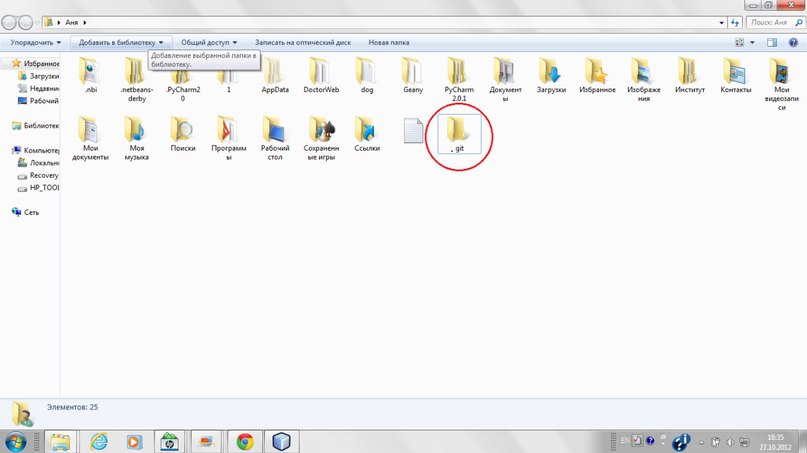
Task: Open the Recovery drive in navigation pane
Action: point(39,176)
